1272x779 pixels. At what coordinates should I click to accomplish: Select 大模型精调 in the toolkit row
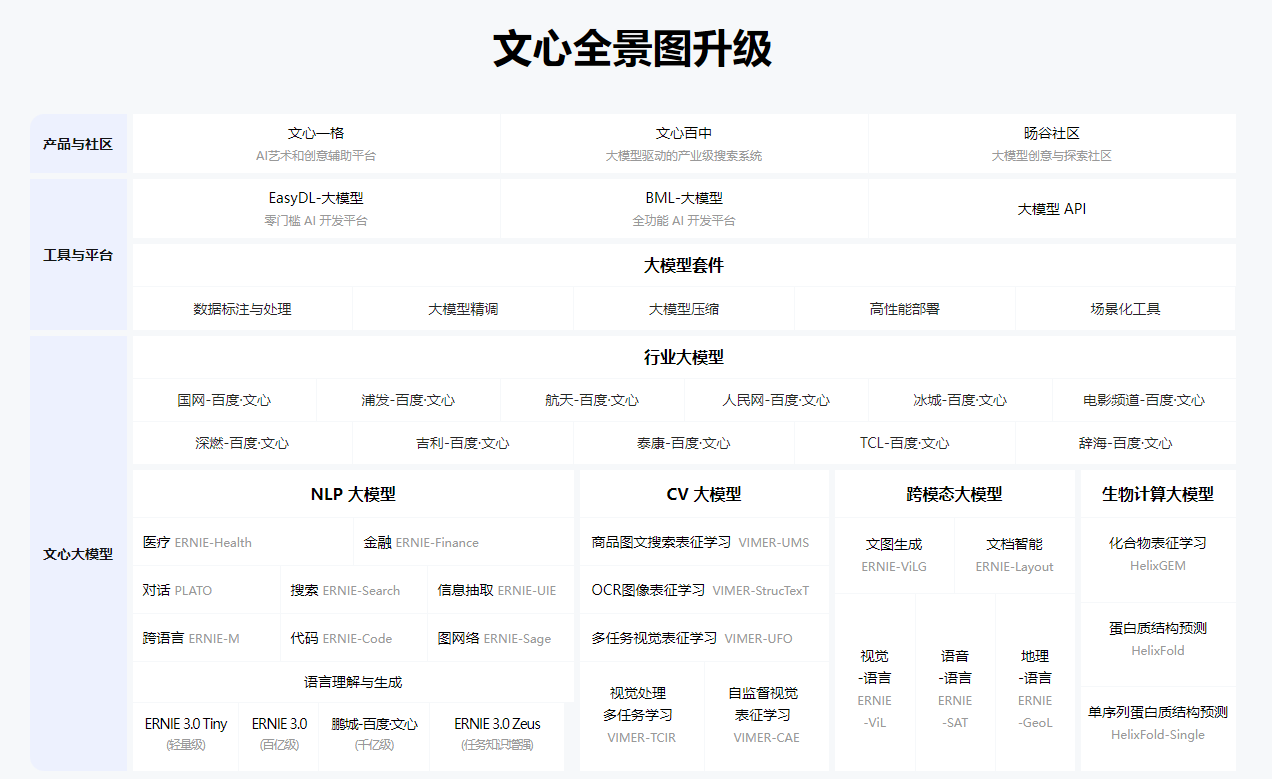463,309
